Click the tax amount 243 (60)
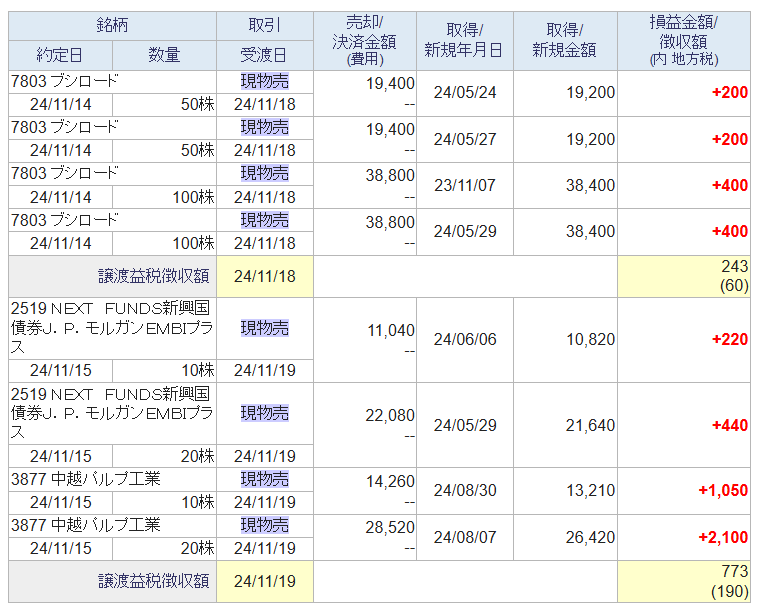The width and height of the screenshot is (761, 612). tap(734, 276)
